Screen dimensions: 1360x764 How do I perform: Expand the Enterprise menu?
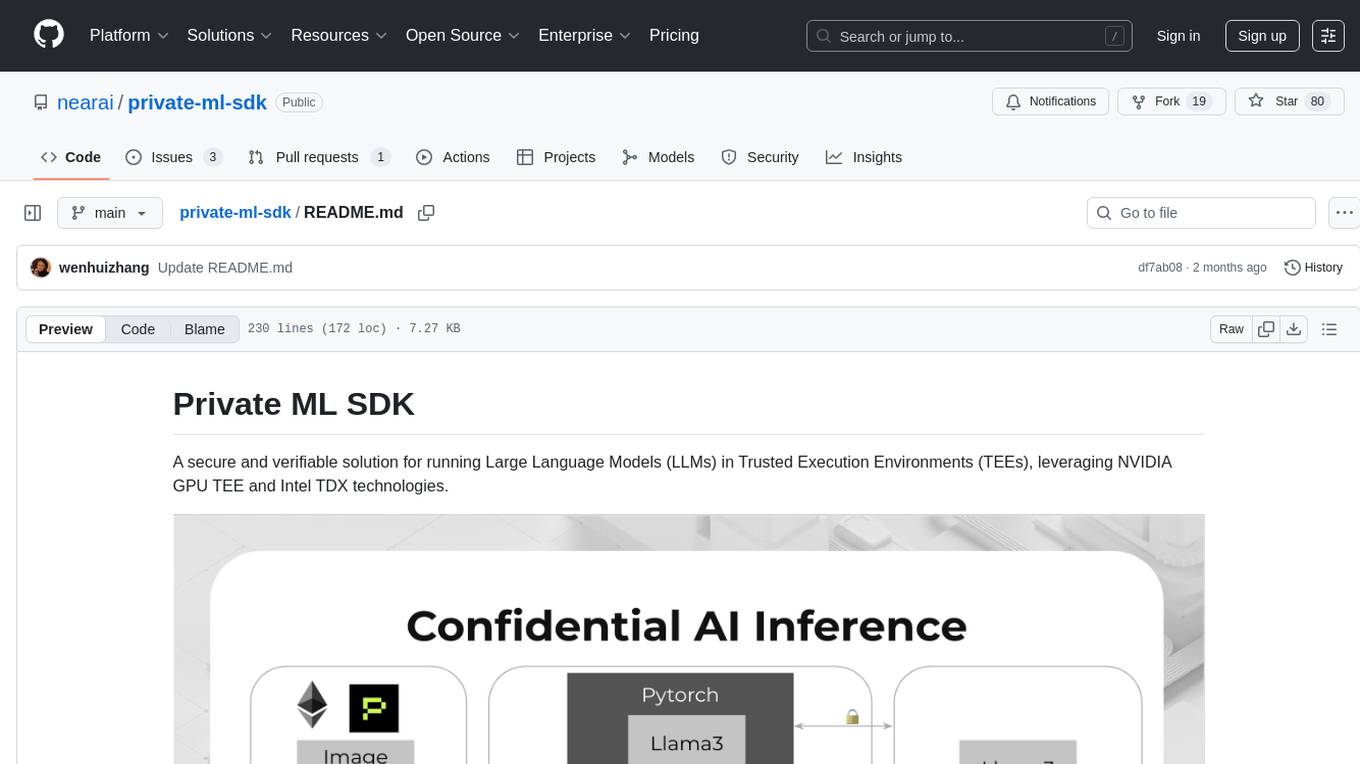584,35
